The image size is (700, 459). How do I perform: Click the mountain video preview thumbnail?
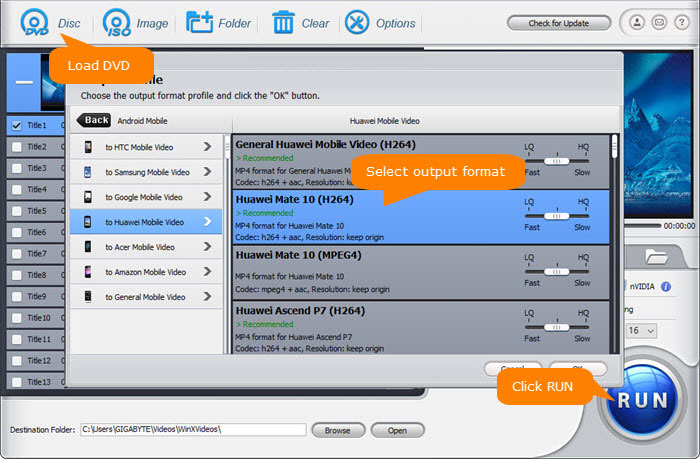pos(658,134)
